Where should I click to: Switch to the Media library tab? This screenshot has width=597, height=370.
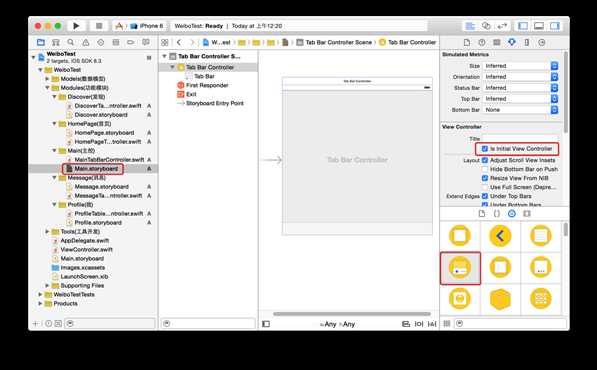point(527,214)
